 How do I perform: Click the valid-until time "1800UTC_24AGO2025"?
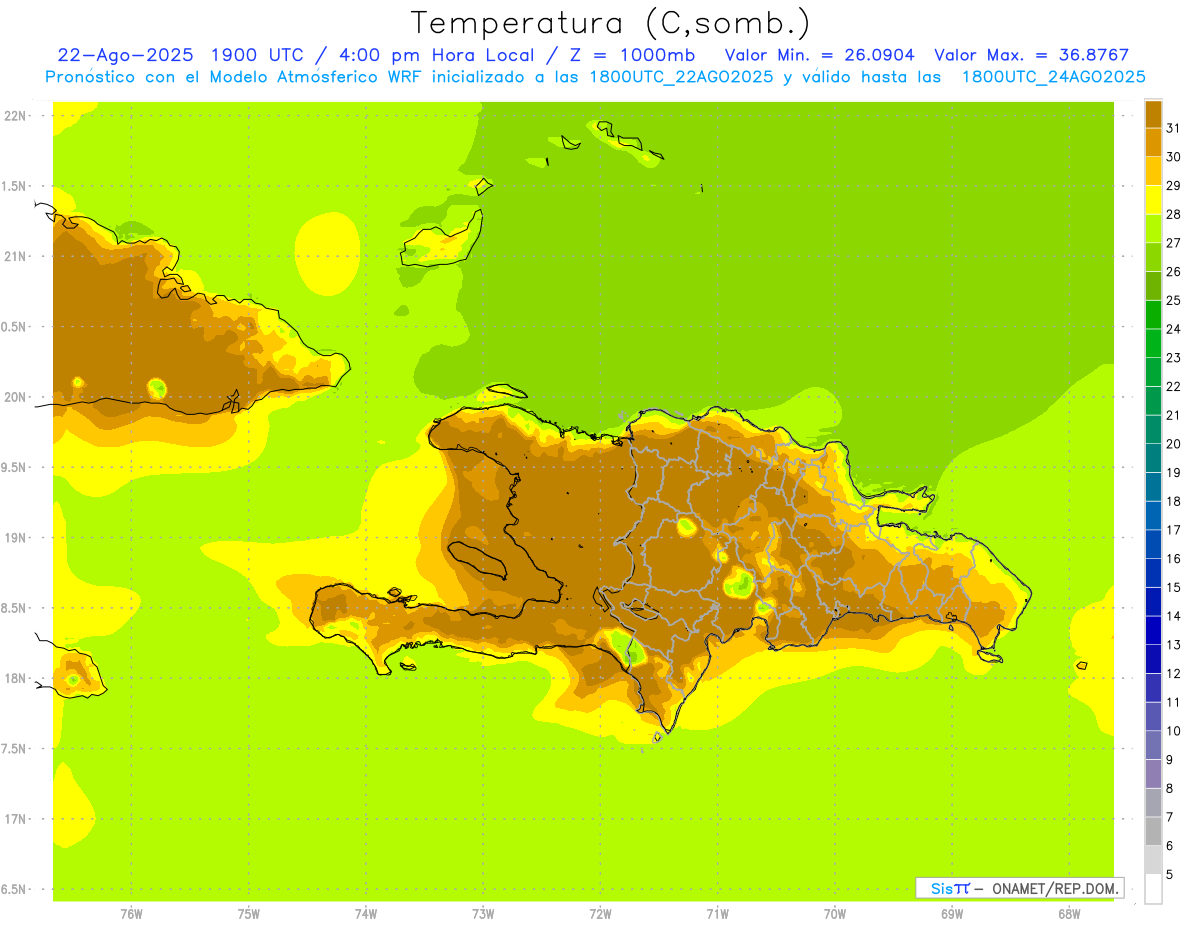click(1053, 77)
